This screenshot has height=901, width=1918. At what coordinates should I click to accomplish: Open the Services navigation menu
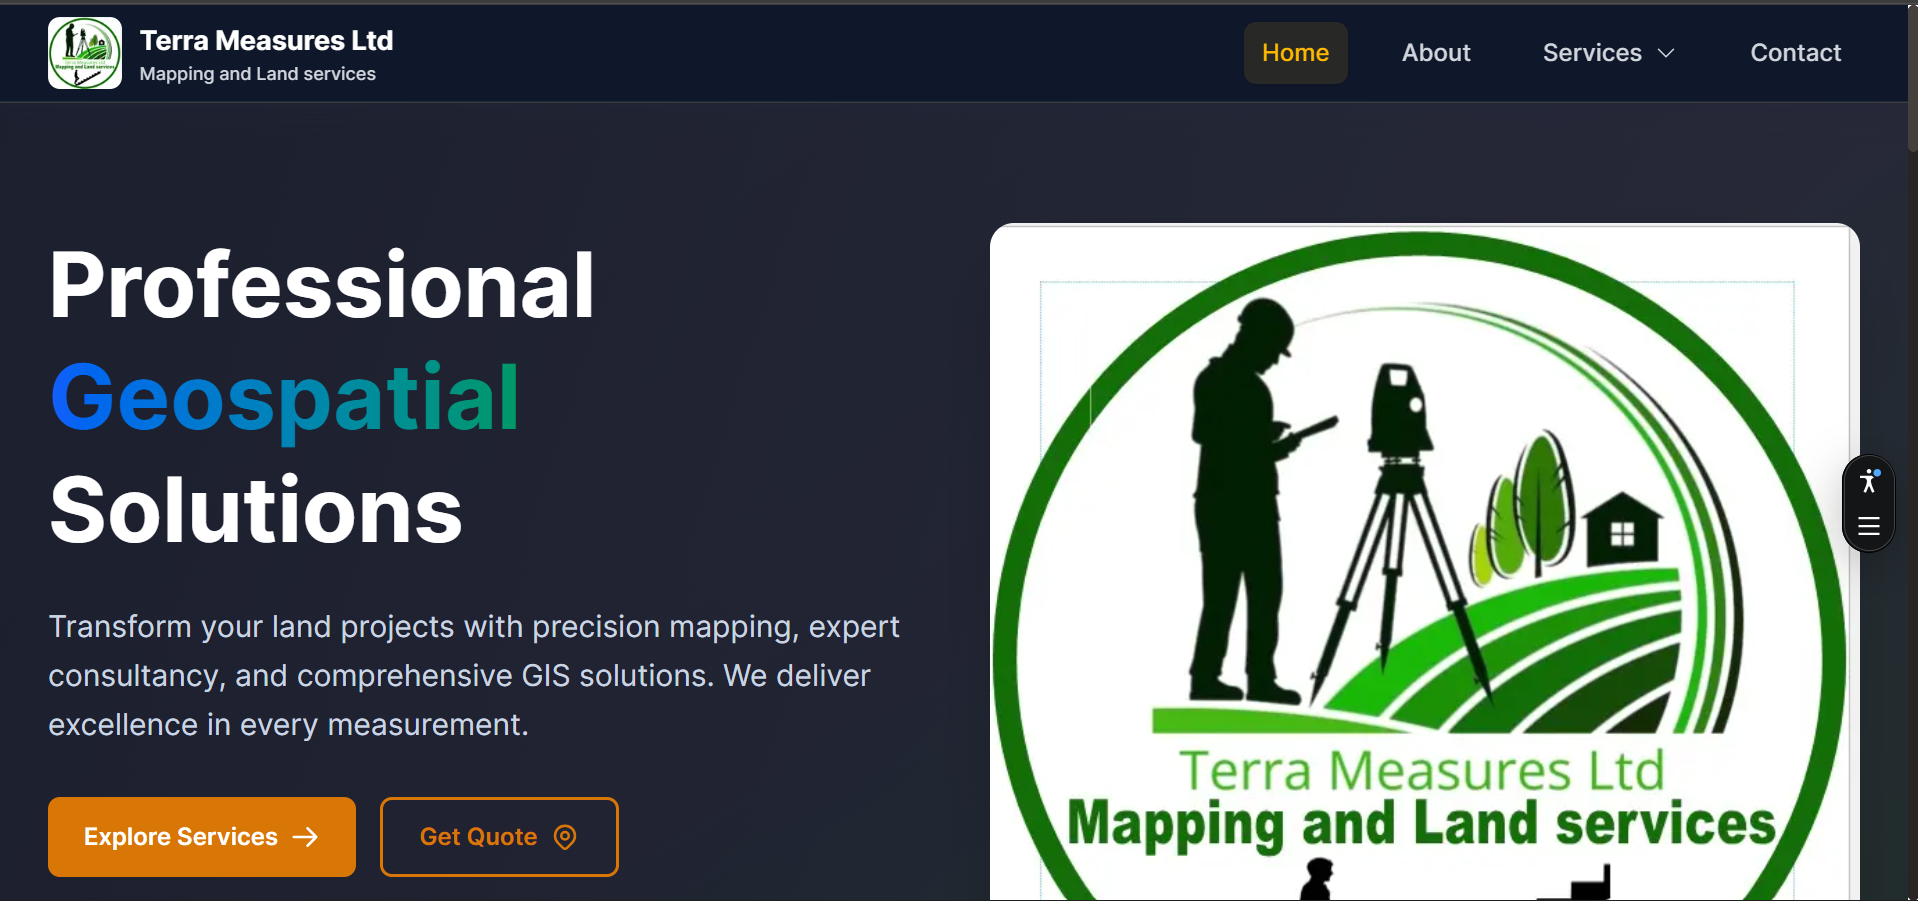click(x=1592, y=52)
